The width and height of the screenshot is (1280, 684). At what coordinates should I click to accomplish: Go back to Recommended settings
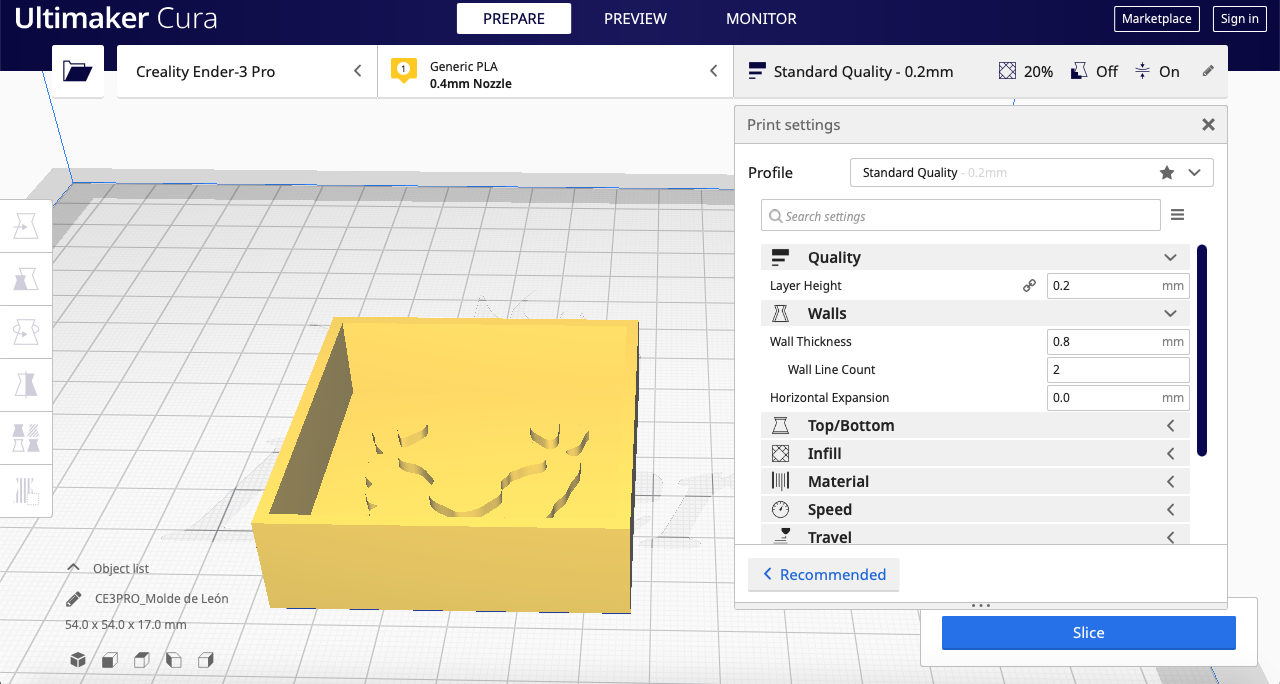pos(823,574)
